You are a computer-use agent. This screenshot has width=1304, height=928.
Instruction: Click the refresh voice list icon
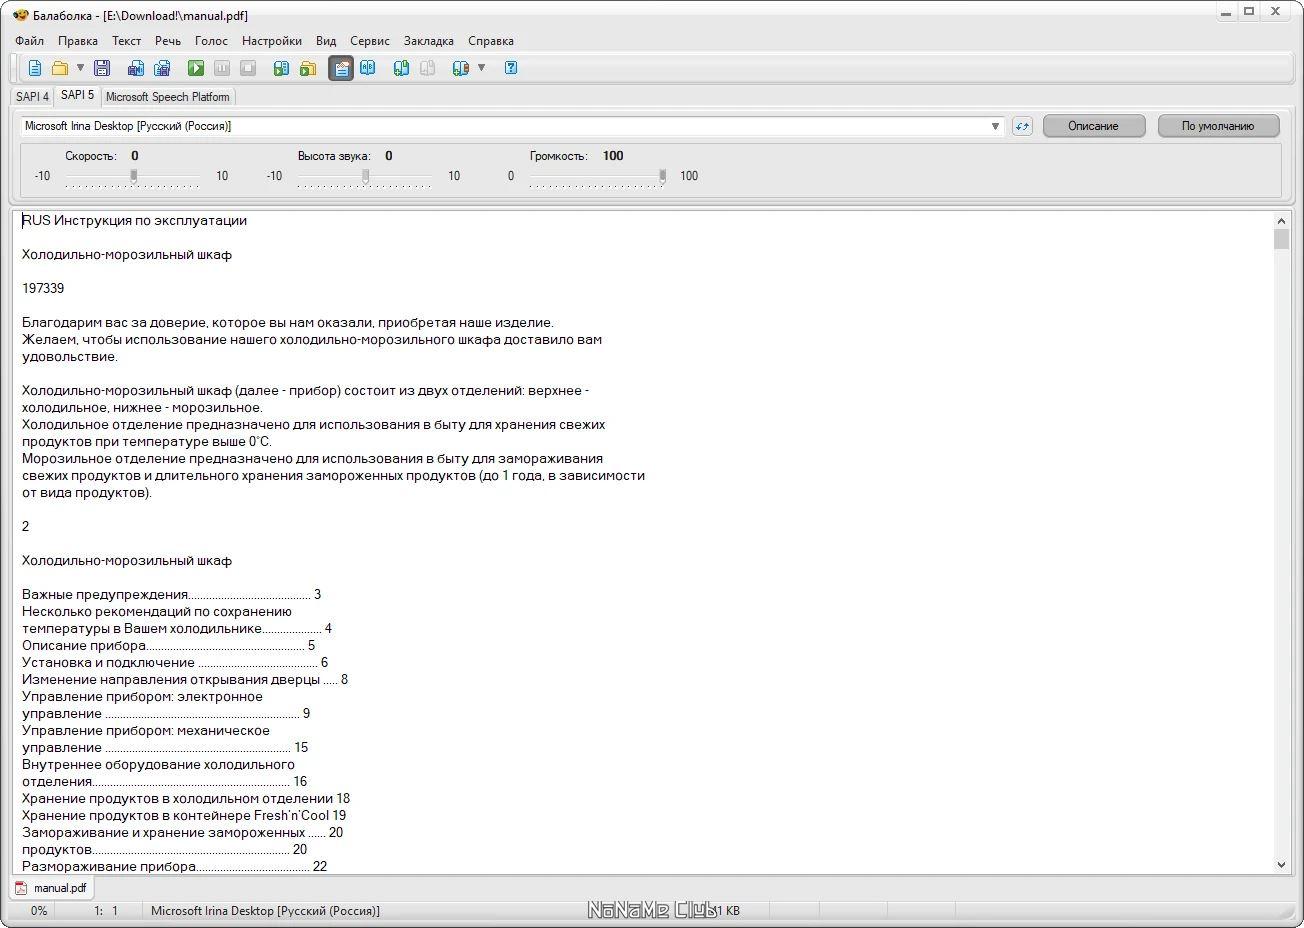pyautogui.click(x=1022, y=126)
